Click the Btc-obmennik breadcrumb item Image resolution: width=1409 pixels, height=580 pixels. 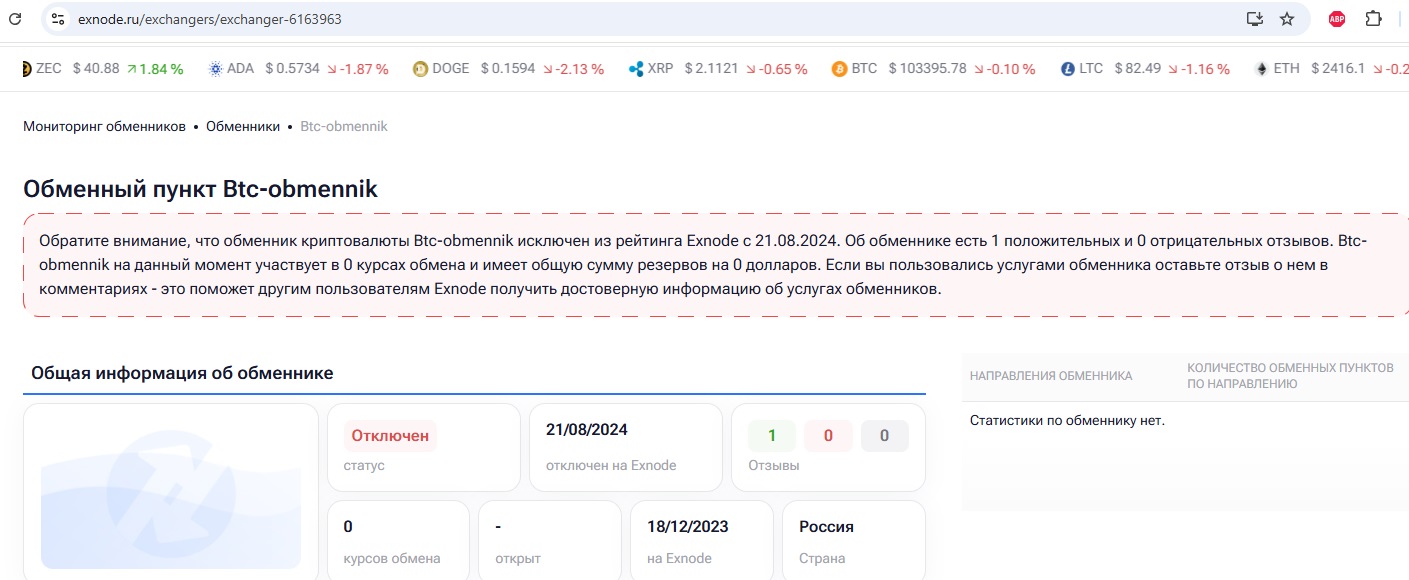click(x=343, y=127)
